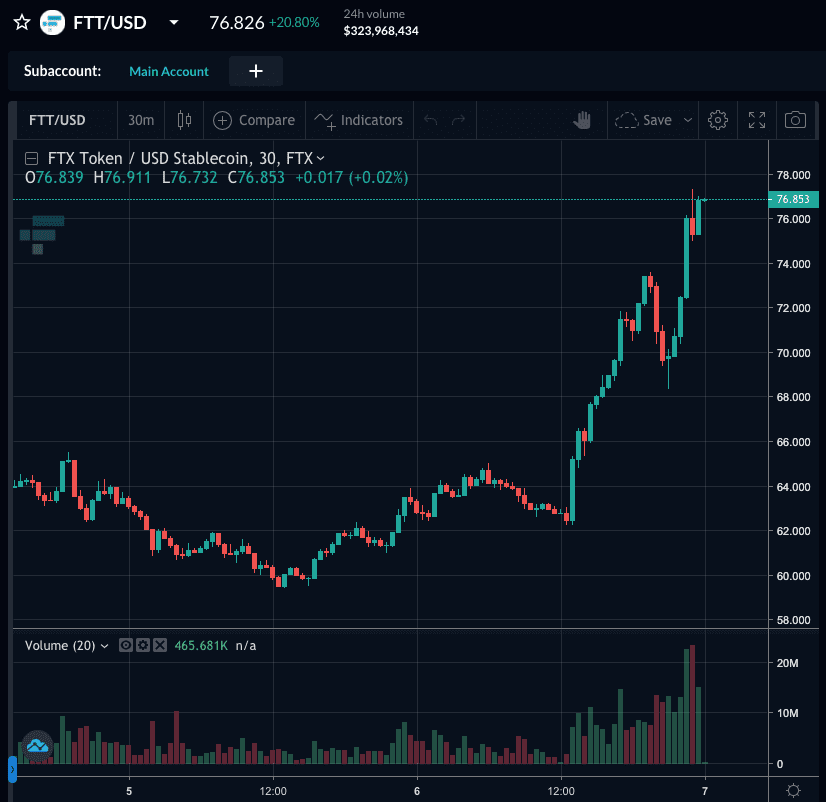This screenshot has height=802, width=826.
Task: Click the 78.000 price axis label
Action: [x=793, y=174]
